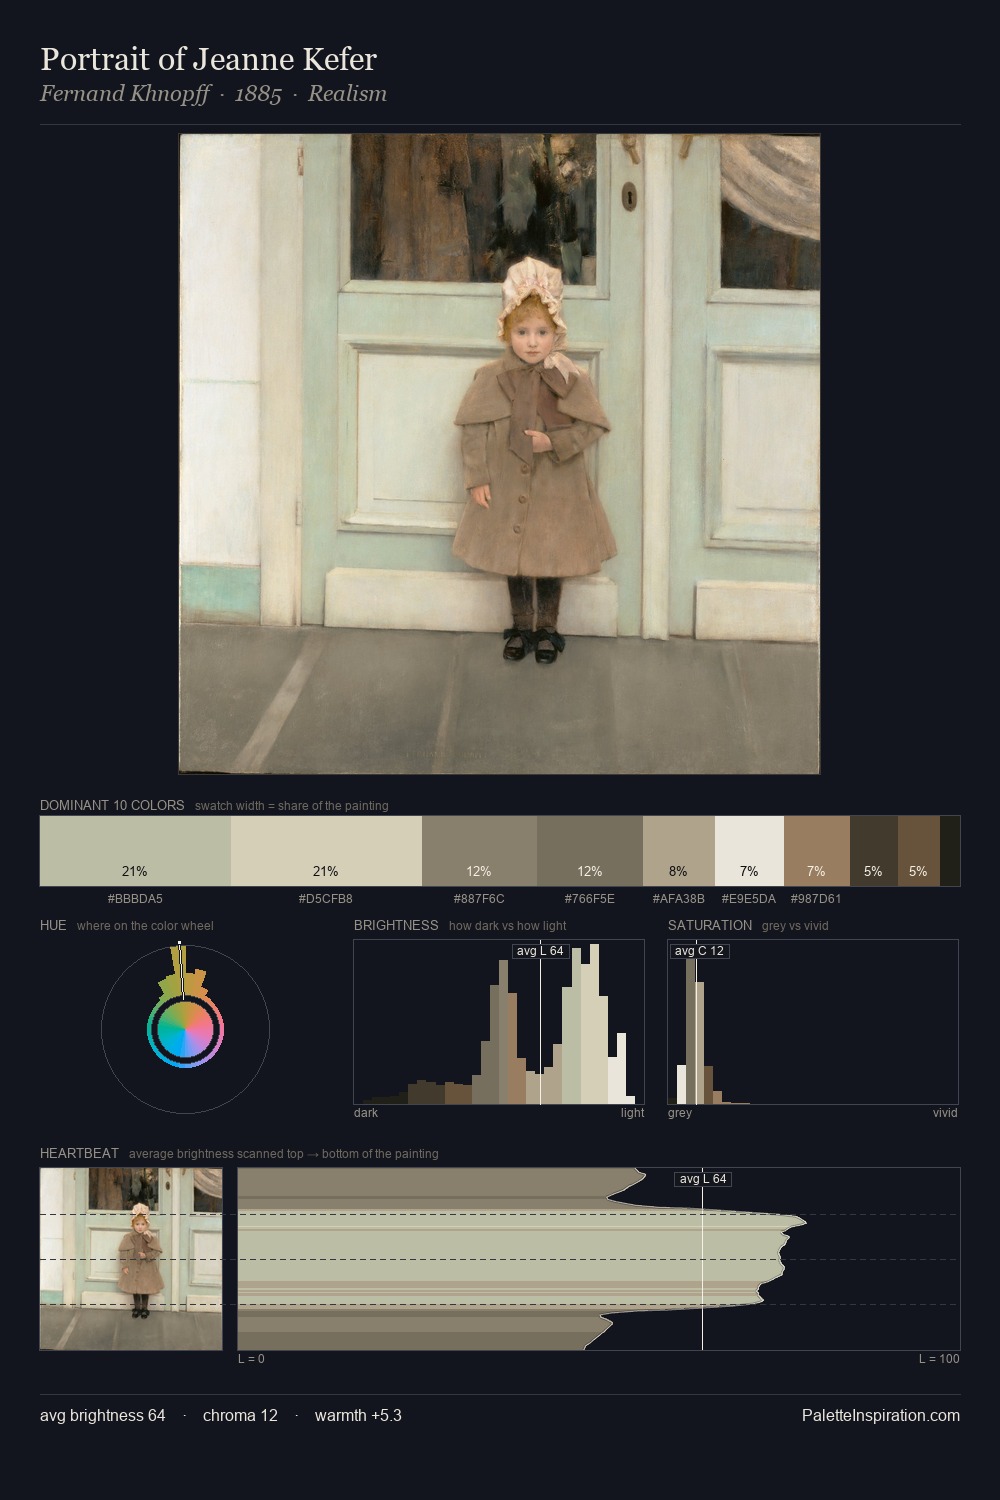1000x1500 pixels.
Task: Select the darkest brown 5% swatch
Action: pyautogui.click(x=874, y=851)
